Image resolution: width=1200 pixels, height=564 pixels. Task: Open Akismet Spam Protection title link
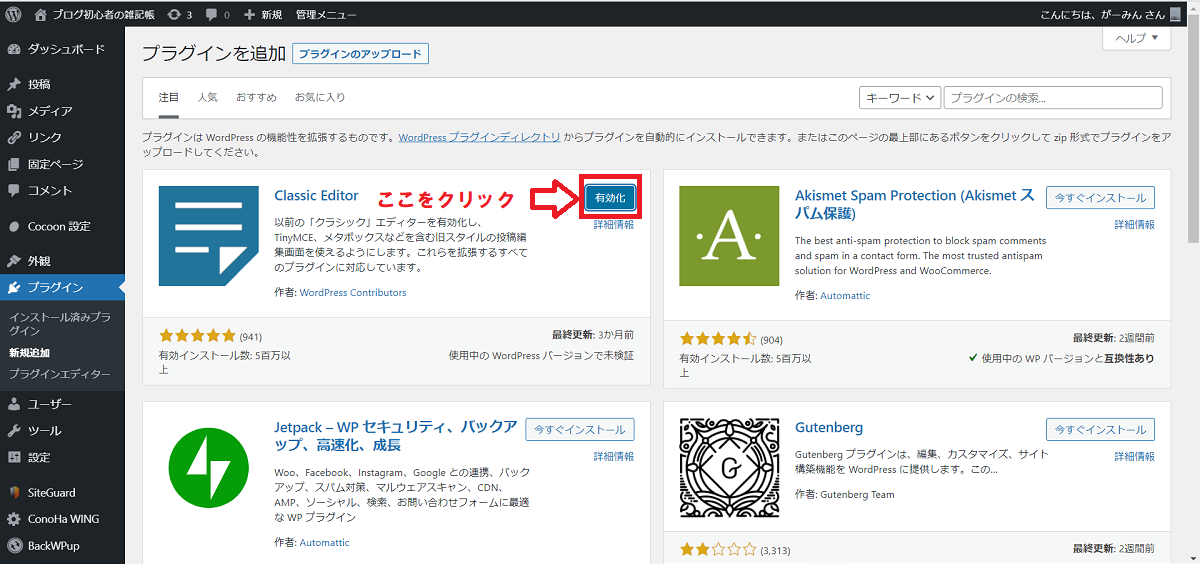(x=914, y=204)
